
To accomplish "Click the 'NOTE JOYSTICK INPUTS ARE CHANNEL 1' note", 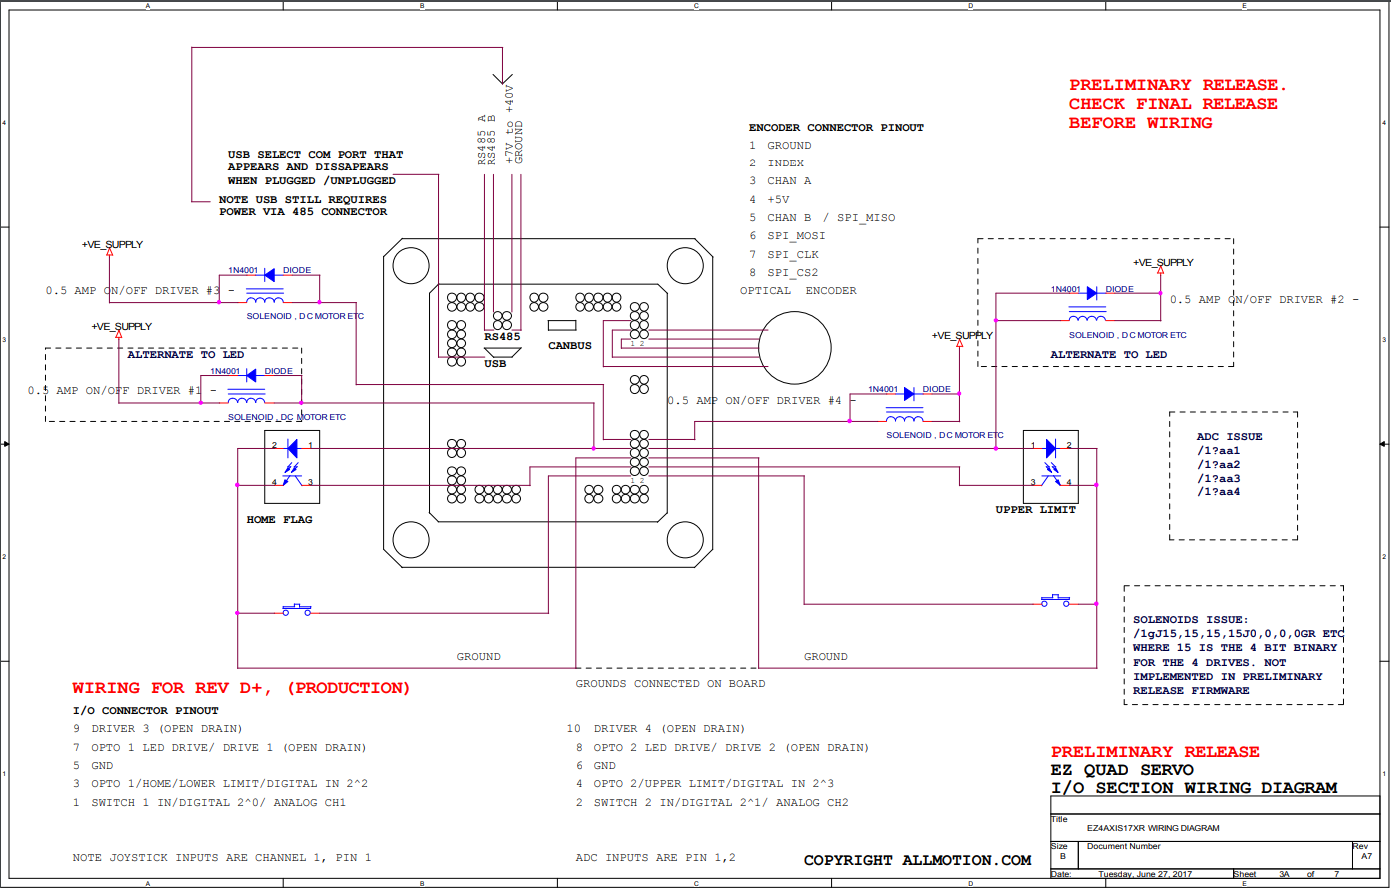I will click(x=222, y=858).
